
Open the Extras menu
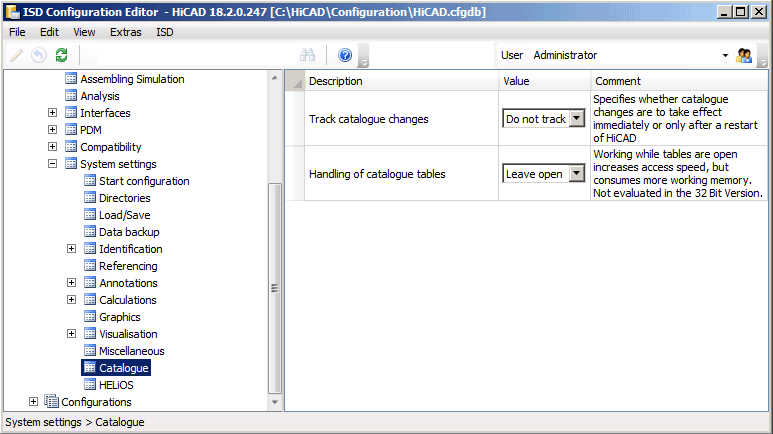point(126,32)
